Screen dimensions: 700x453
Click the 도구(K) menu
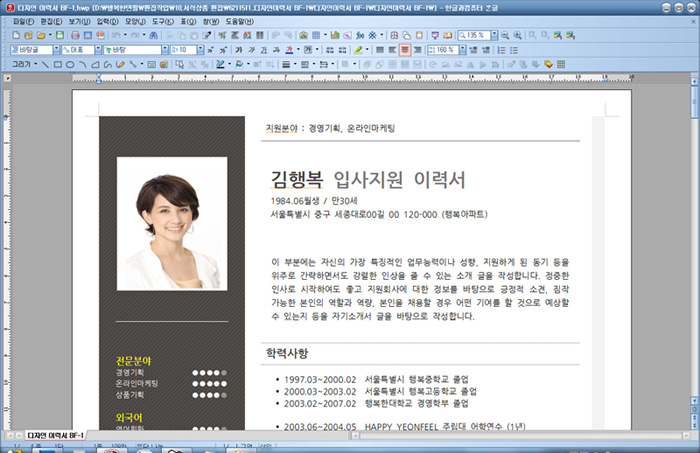tap(163, 21)
